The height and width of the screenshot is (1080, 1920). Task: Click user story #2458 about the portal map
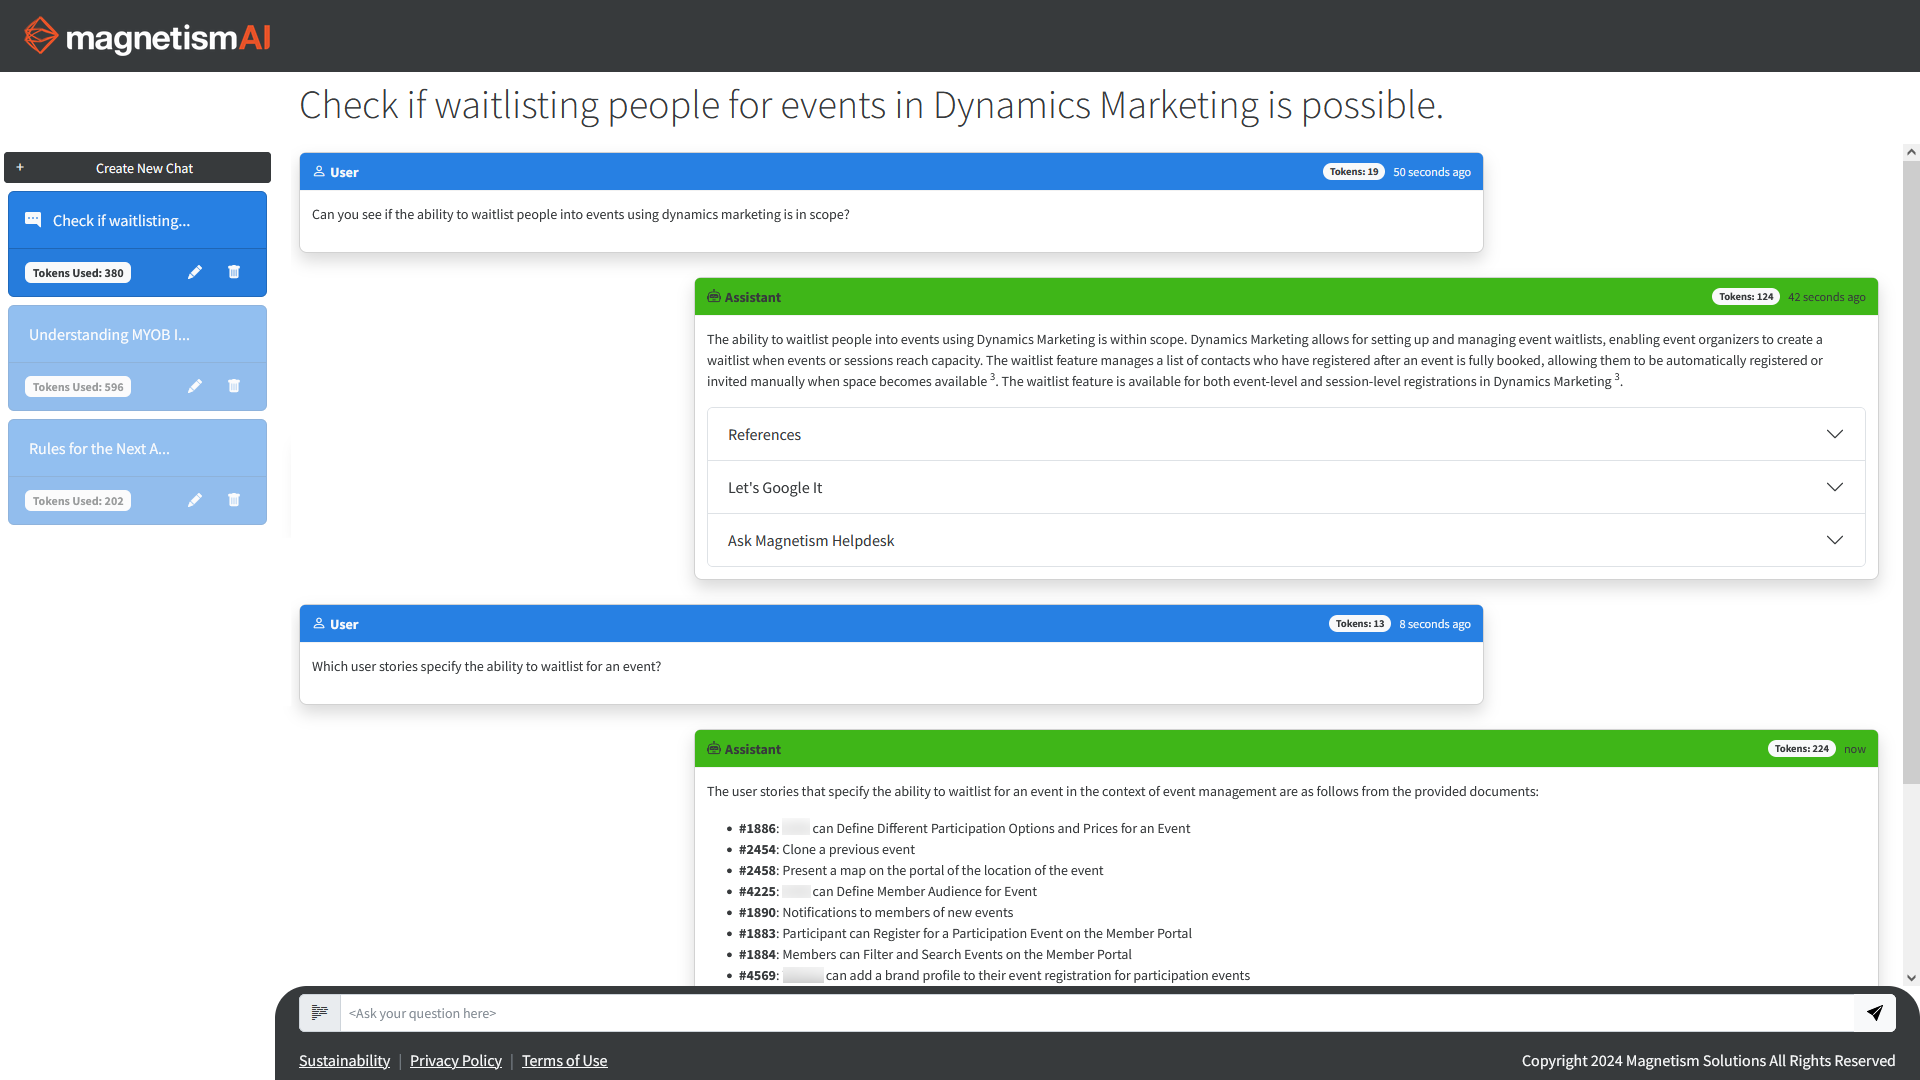(x=921, y=870)
